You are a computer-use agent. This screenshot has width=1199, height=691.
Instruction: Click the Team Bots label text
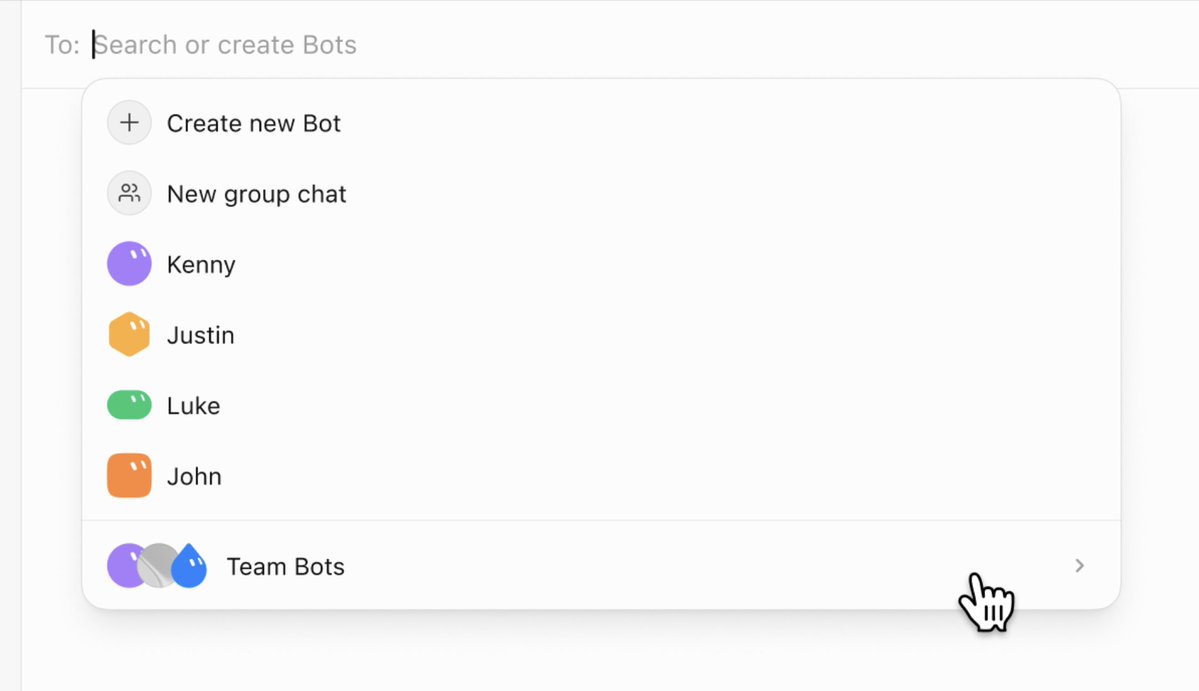tap(285, 566)
